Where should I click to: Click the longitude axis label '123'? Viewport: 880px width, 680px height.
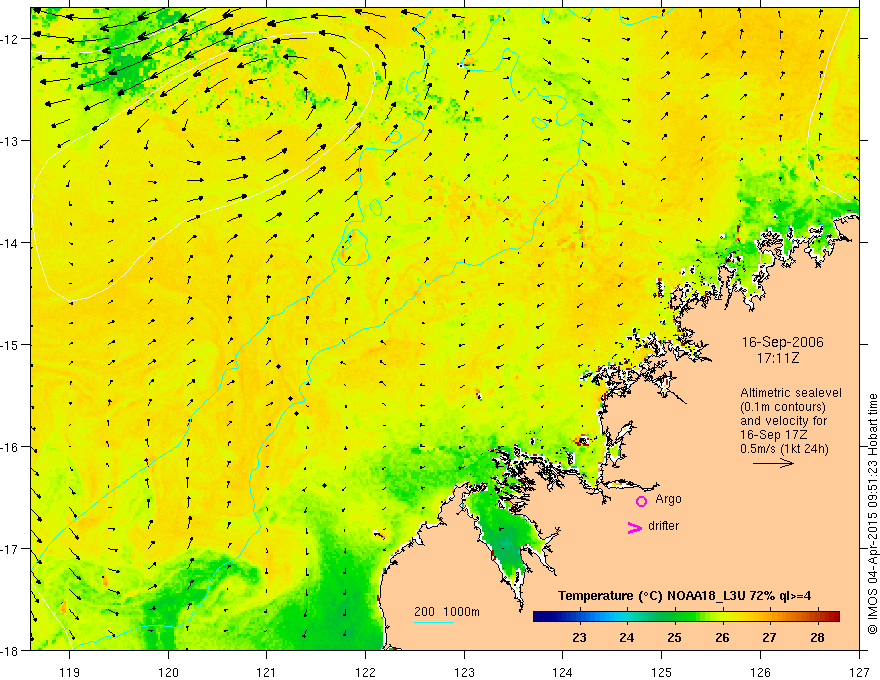click(464, 672)
